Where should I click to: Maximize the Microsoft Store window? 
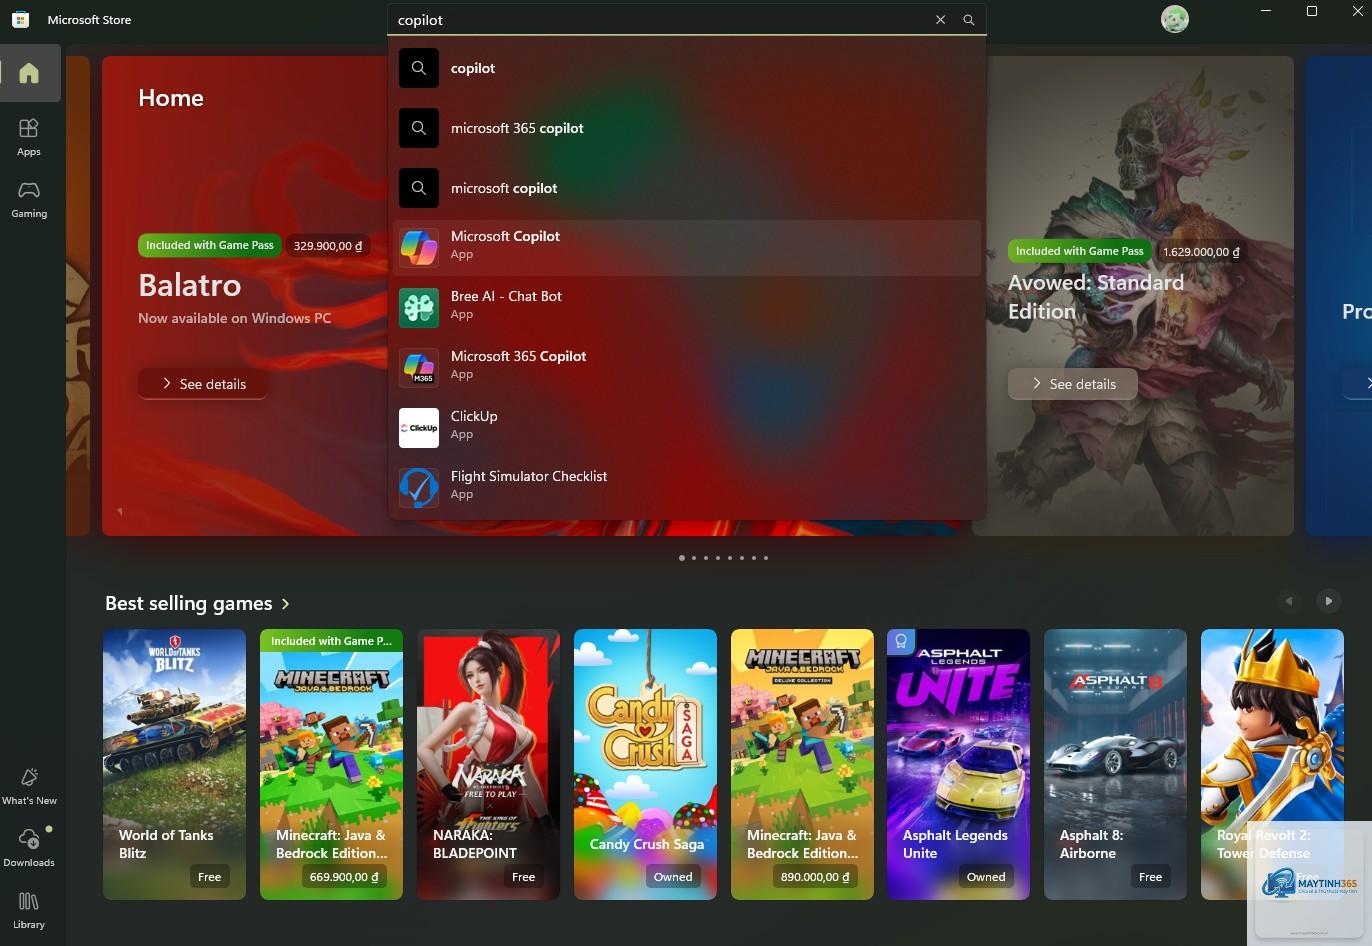1312,11
